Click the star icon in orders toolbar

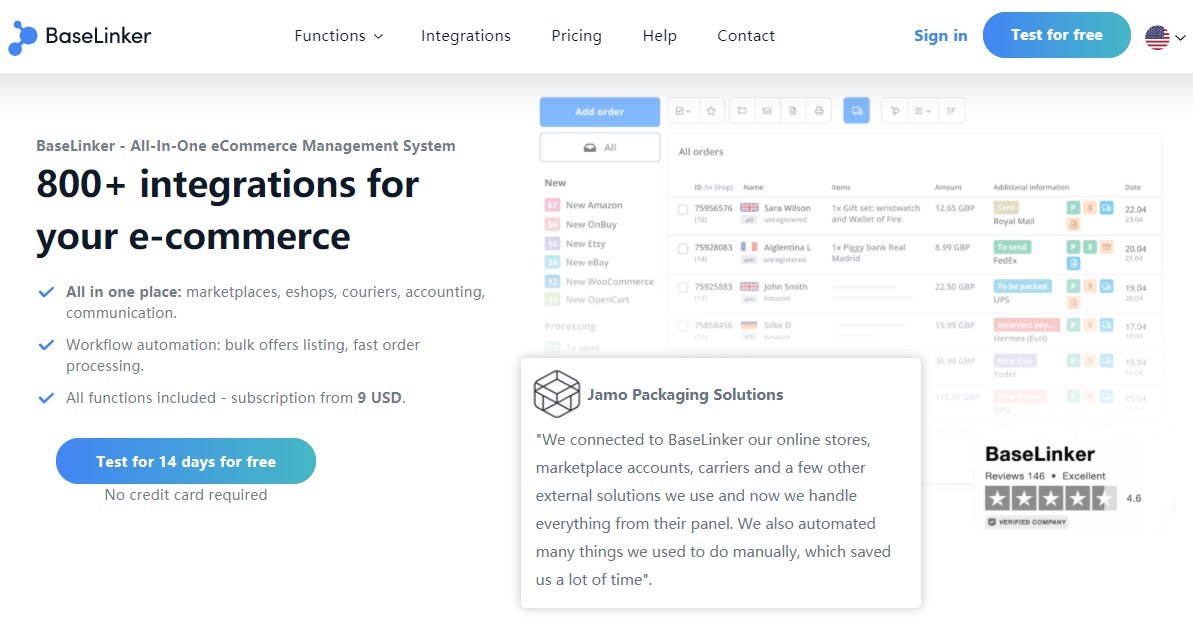[711, 111]
